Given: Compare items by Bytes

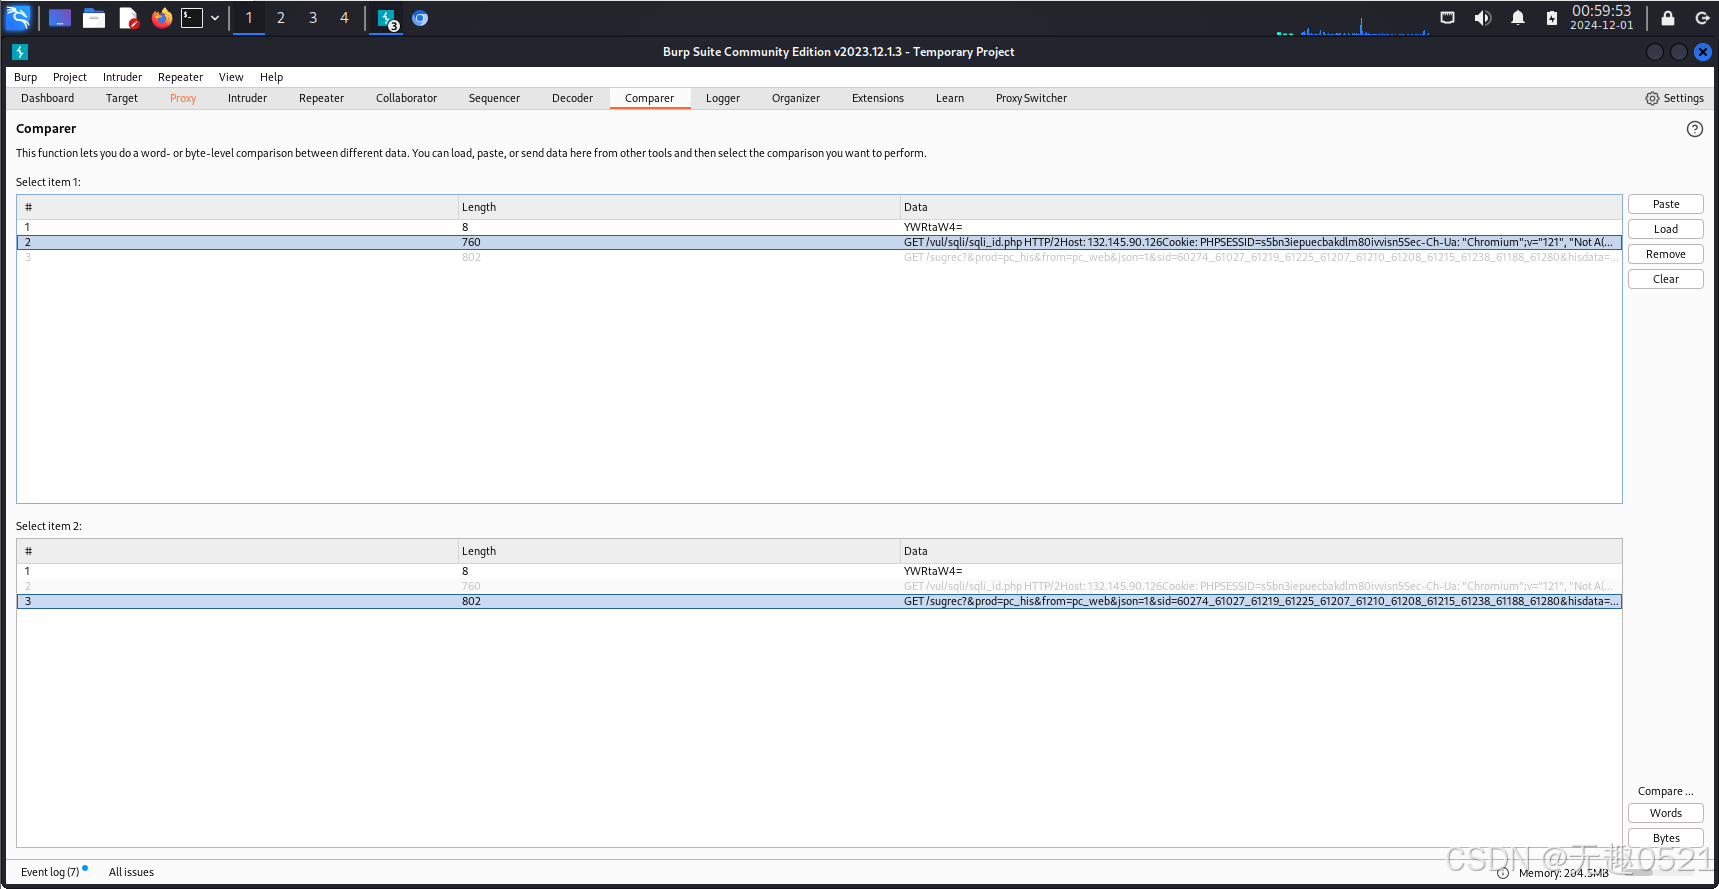Looking at the screenshot, I should 1665,838.
